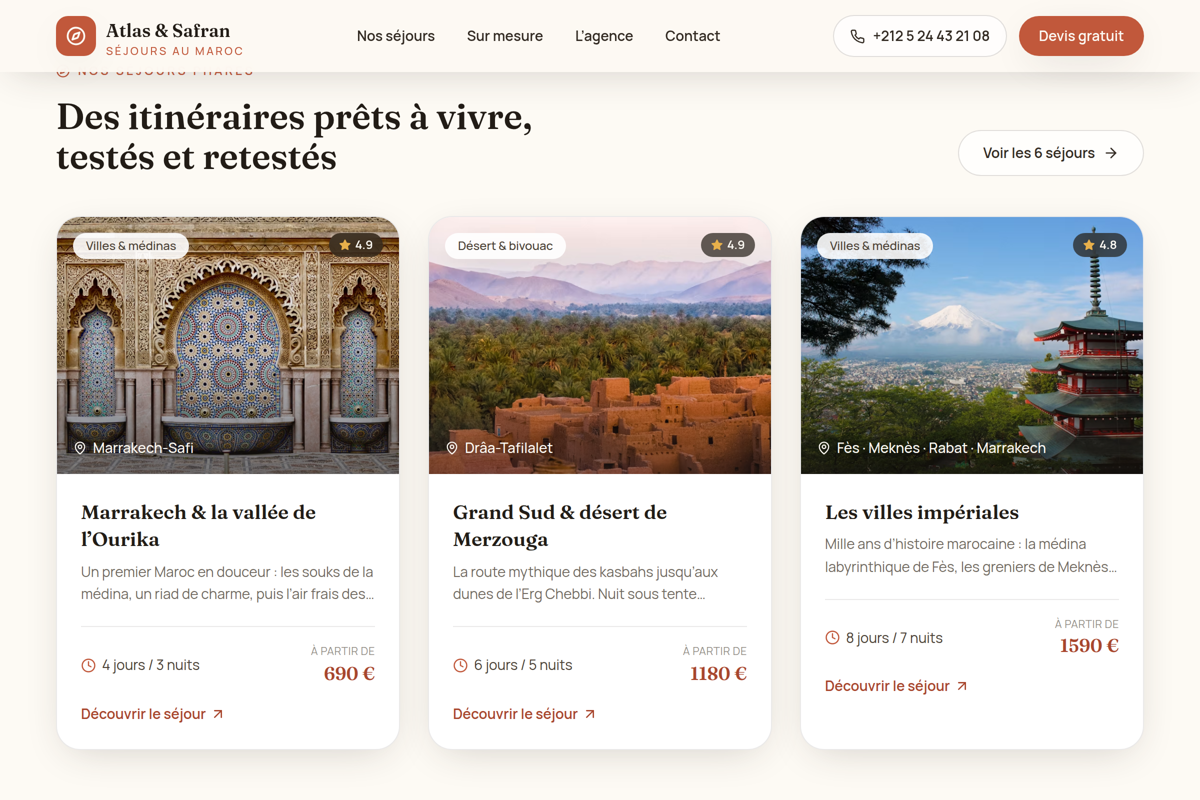
Task: Discover Les villes impériales stay link
Action: [896, 686]
